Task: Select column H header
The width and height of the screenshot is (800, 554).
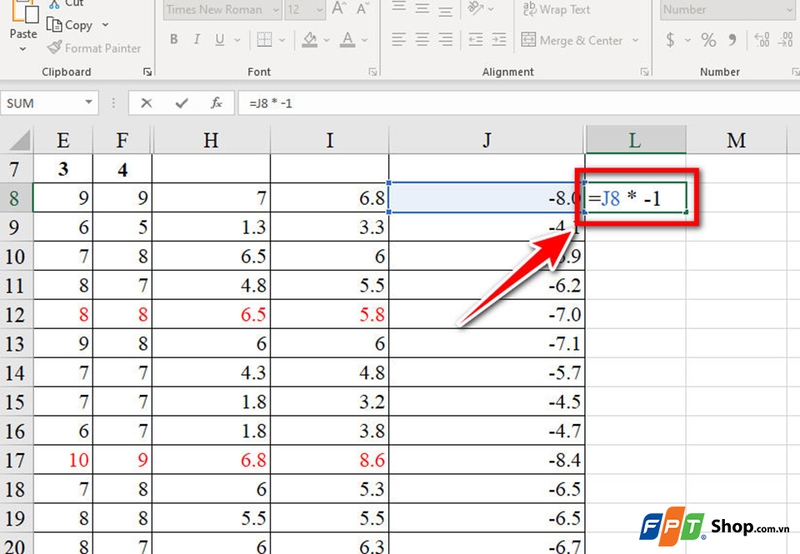Action: pos(211,140)
